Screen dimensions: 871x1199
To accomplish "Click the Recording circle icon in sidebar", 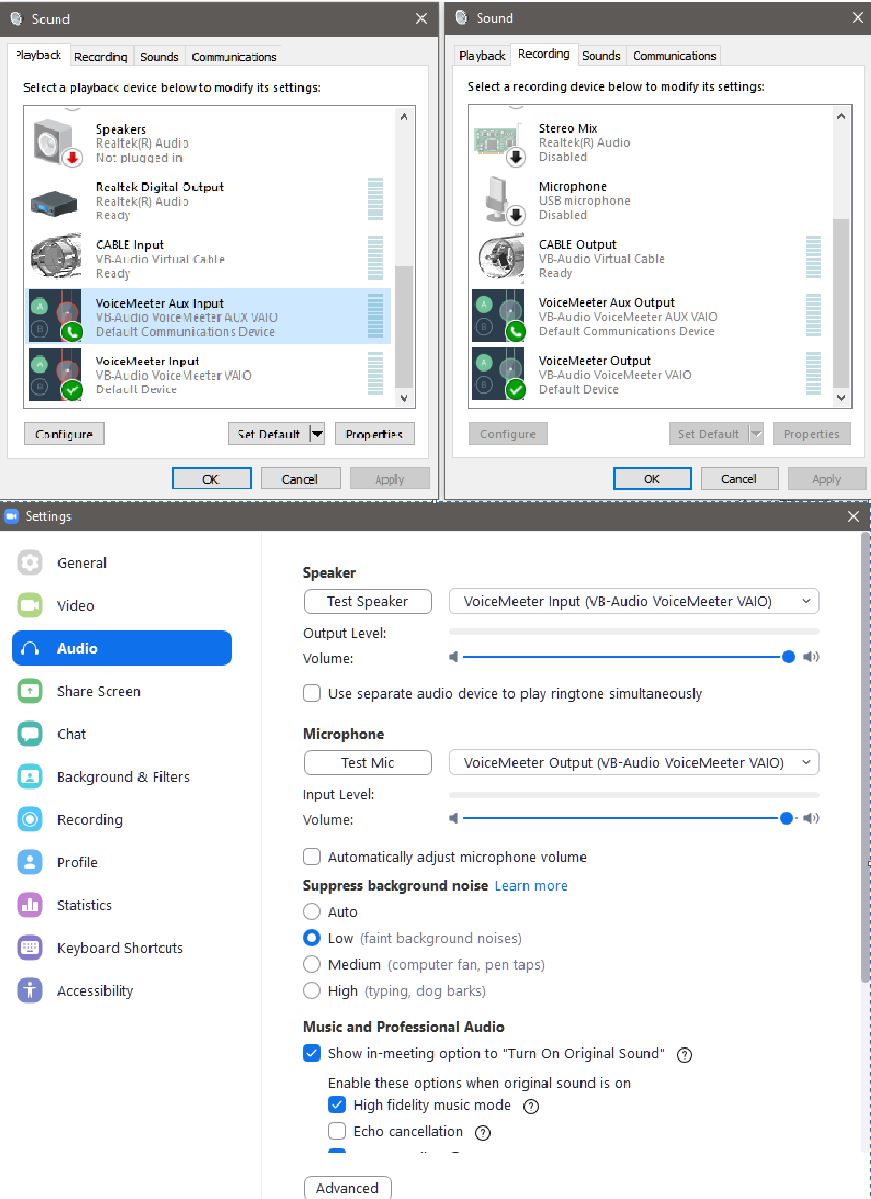I will pyautogui.click(x=30, y=820).
